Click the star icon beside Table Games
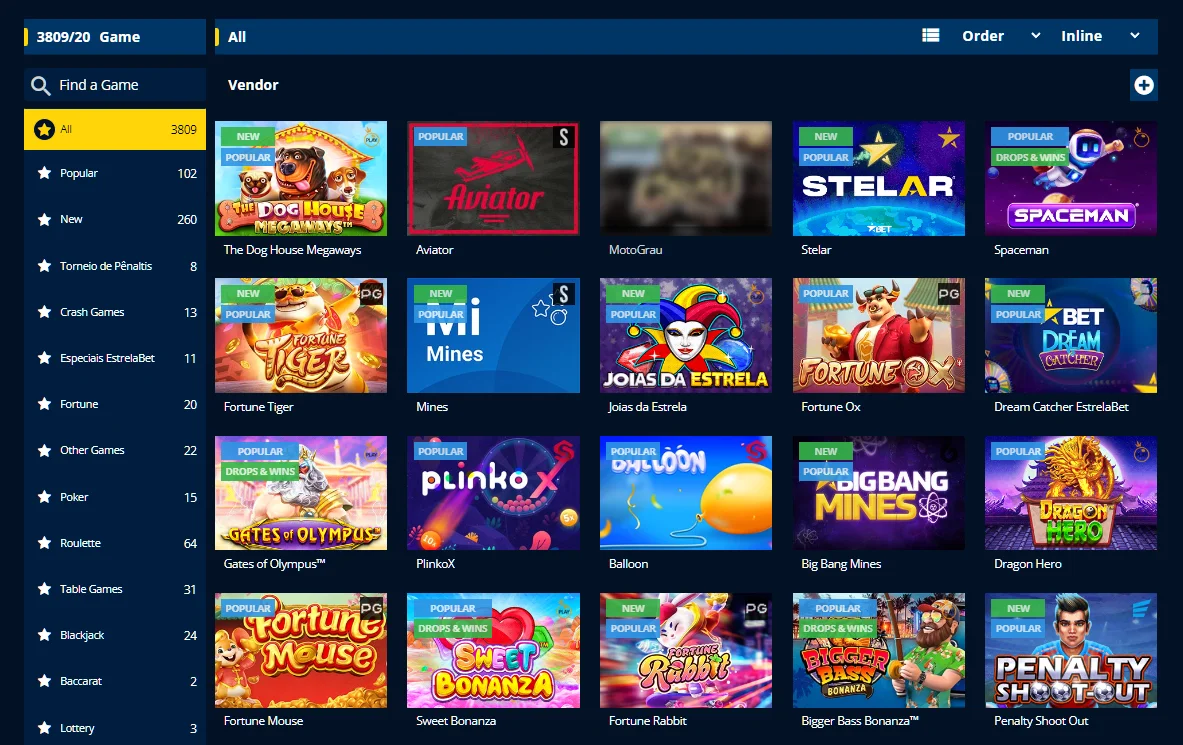Screen dimensions: 1183x745 [45, 589]
